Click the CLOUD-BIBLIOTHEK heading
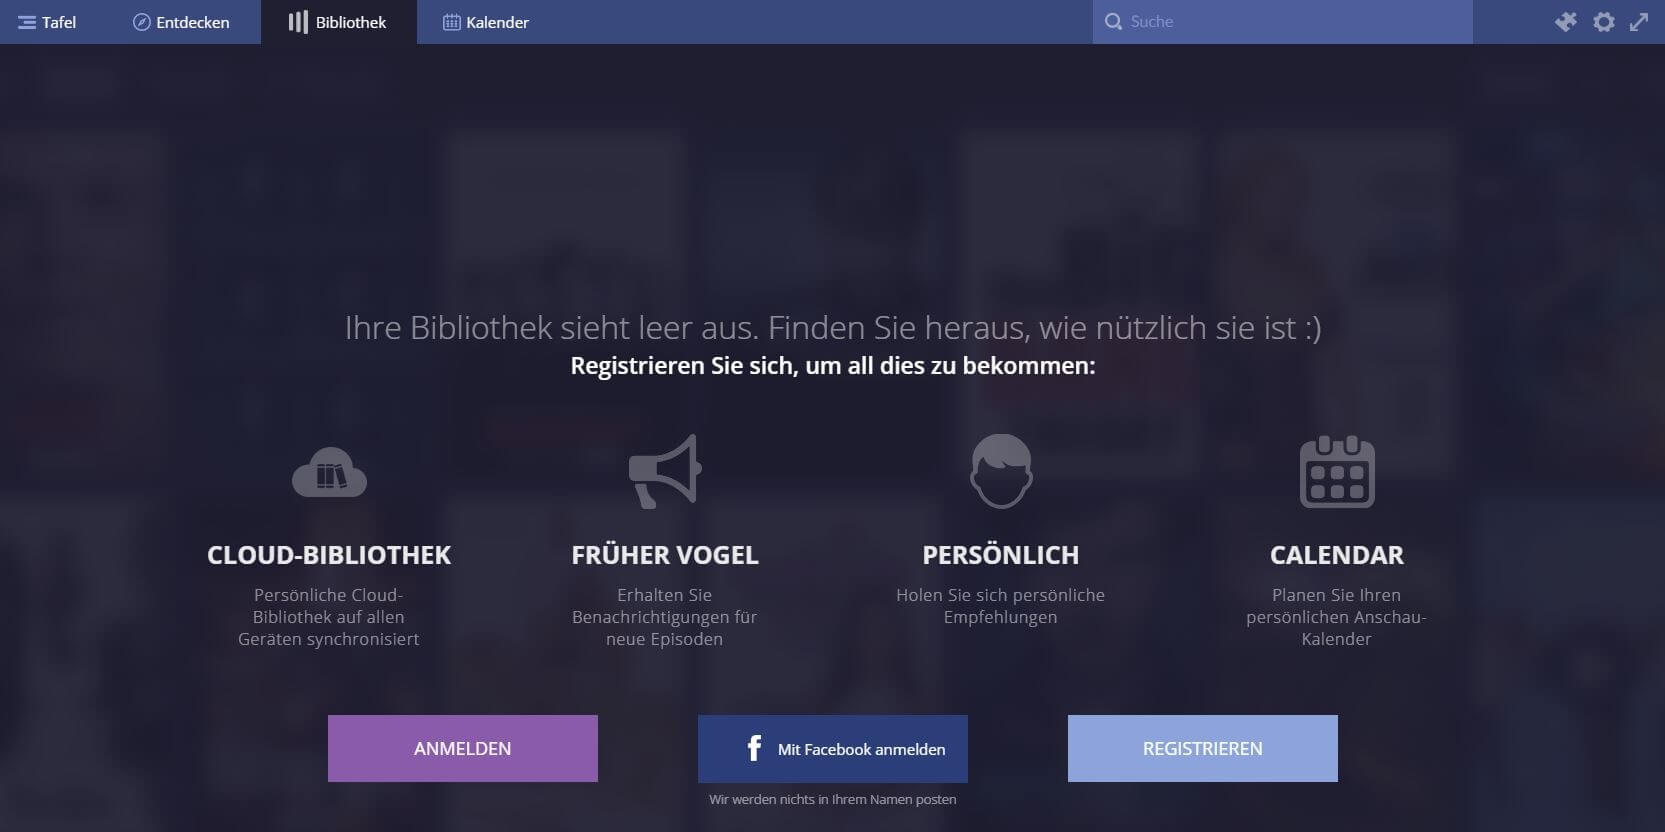 click(329, 555)
